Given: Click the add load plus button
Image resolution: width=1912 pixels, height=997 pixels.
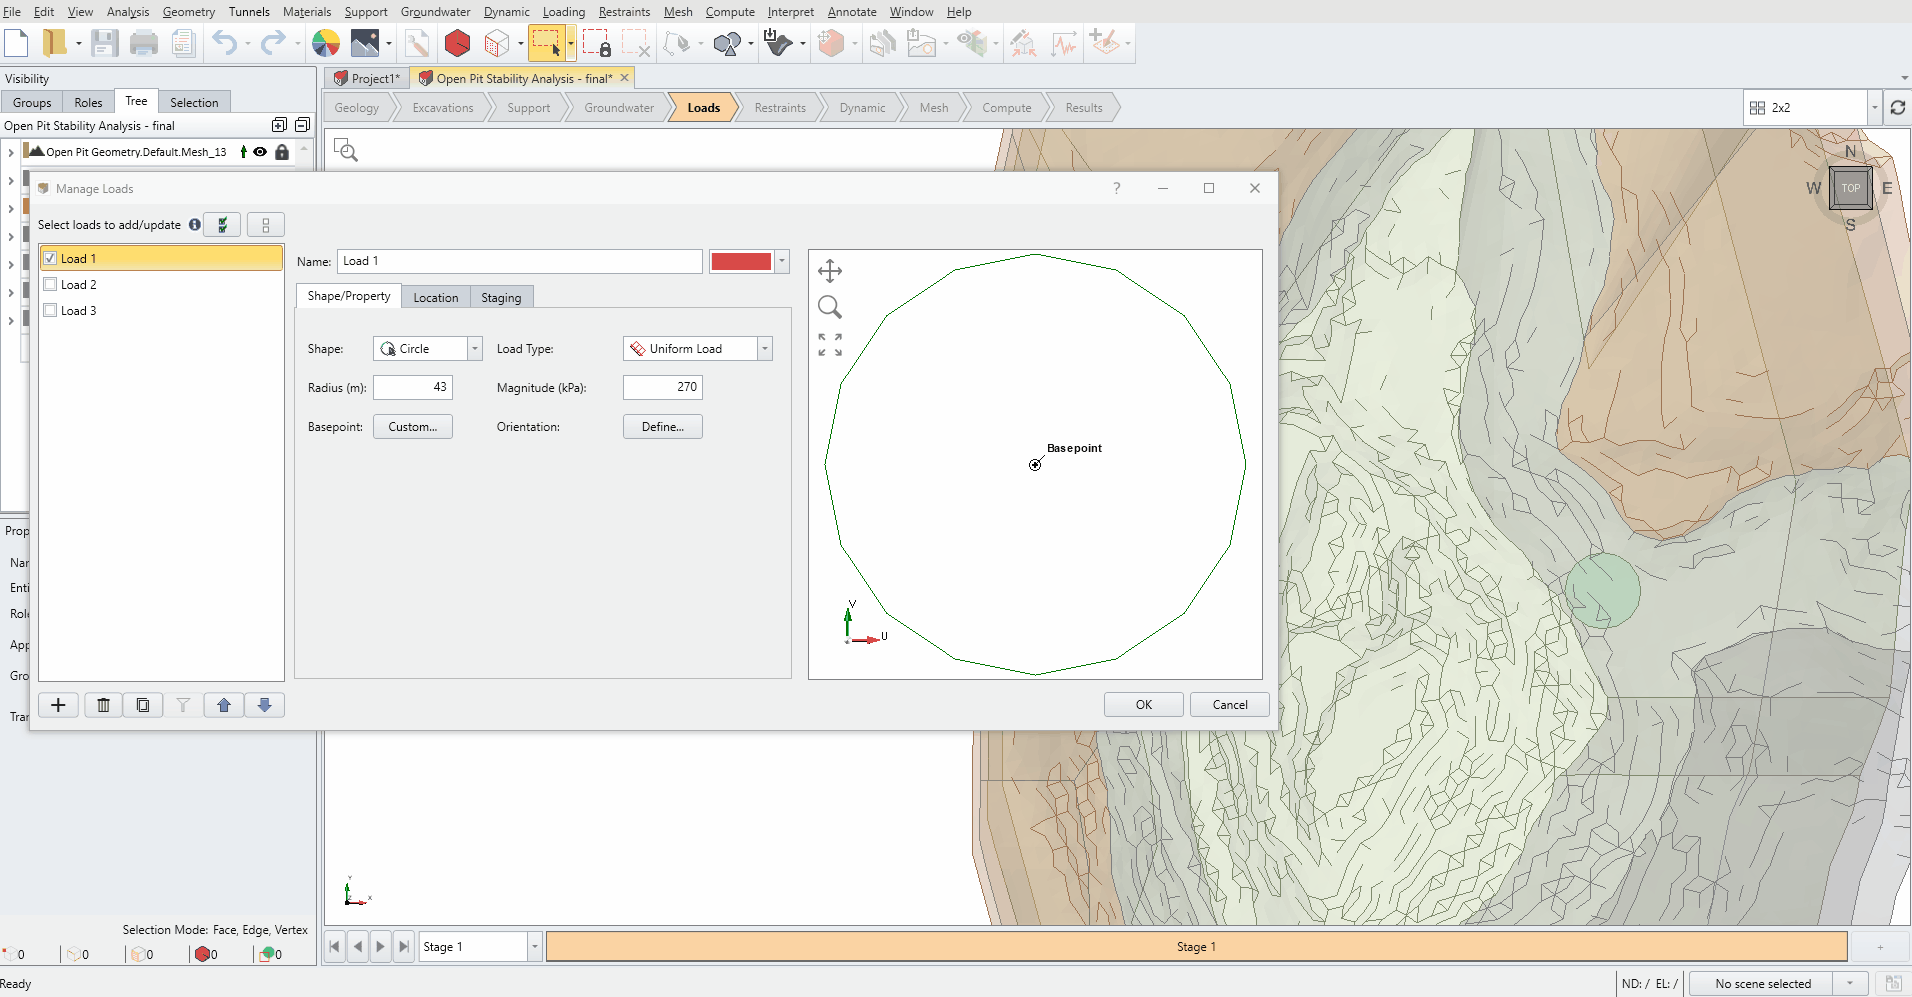Looking at the screenshot, I should click(x=59, y=705).
